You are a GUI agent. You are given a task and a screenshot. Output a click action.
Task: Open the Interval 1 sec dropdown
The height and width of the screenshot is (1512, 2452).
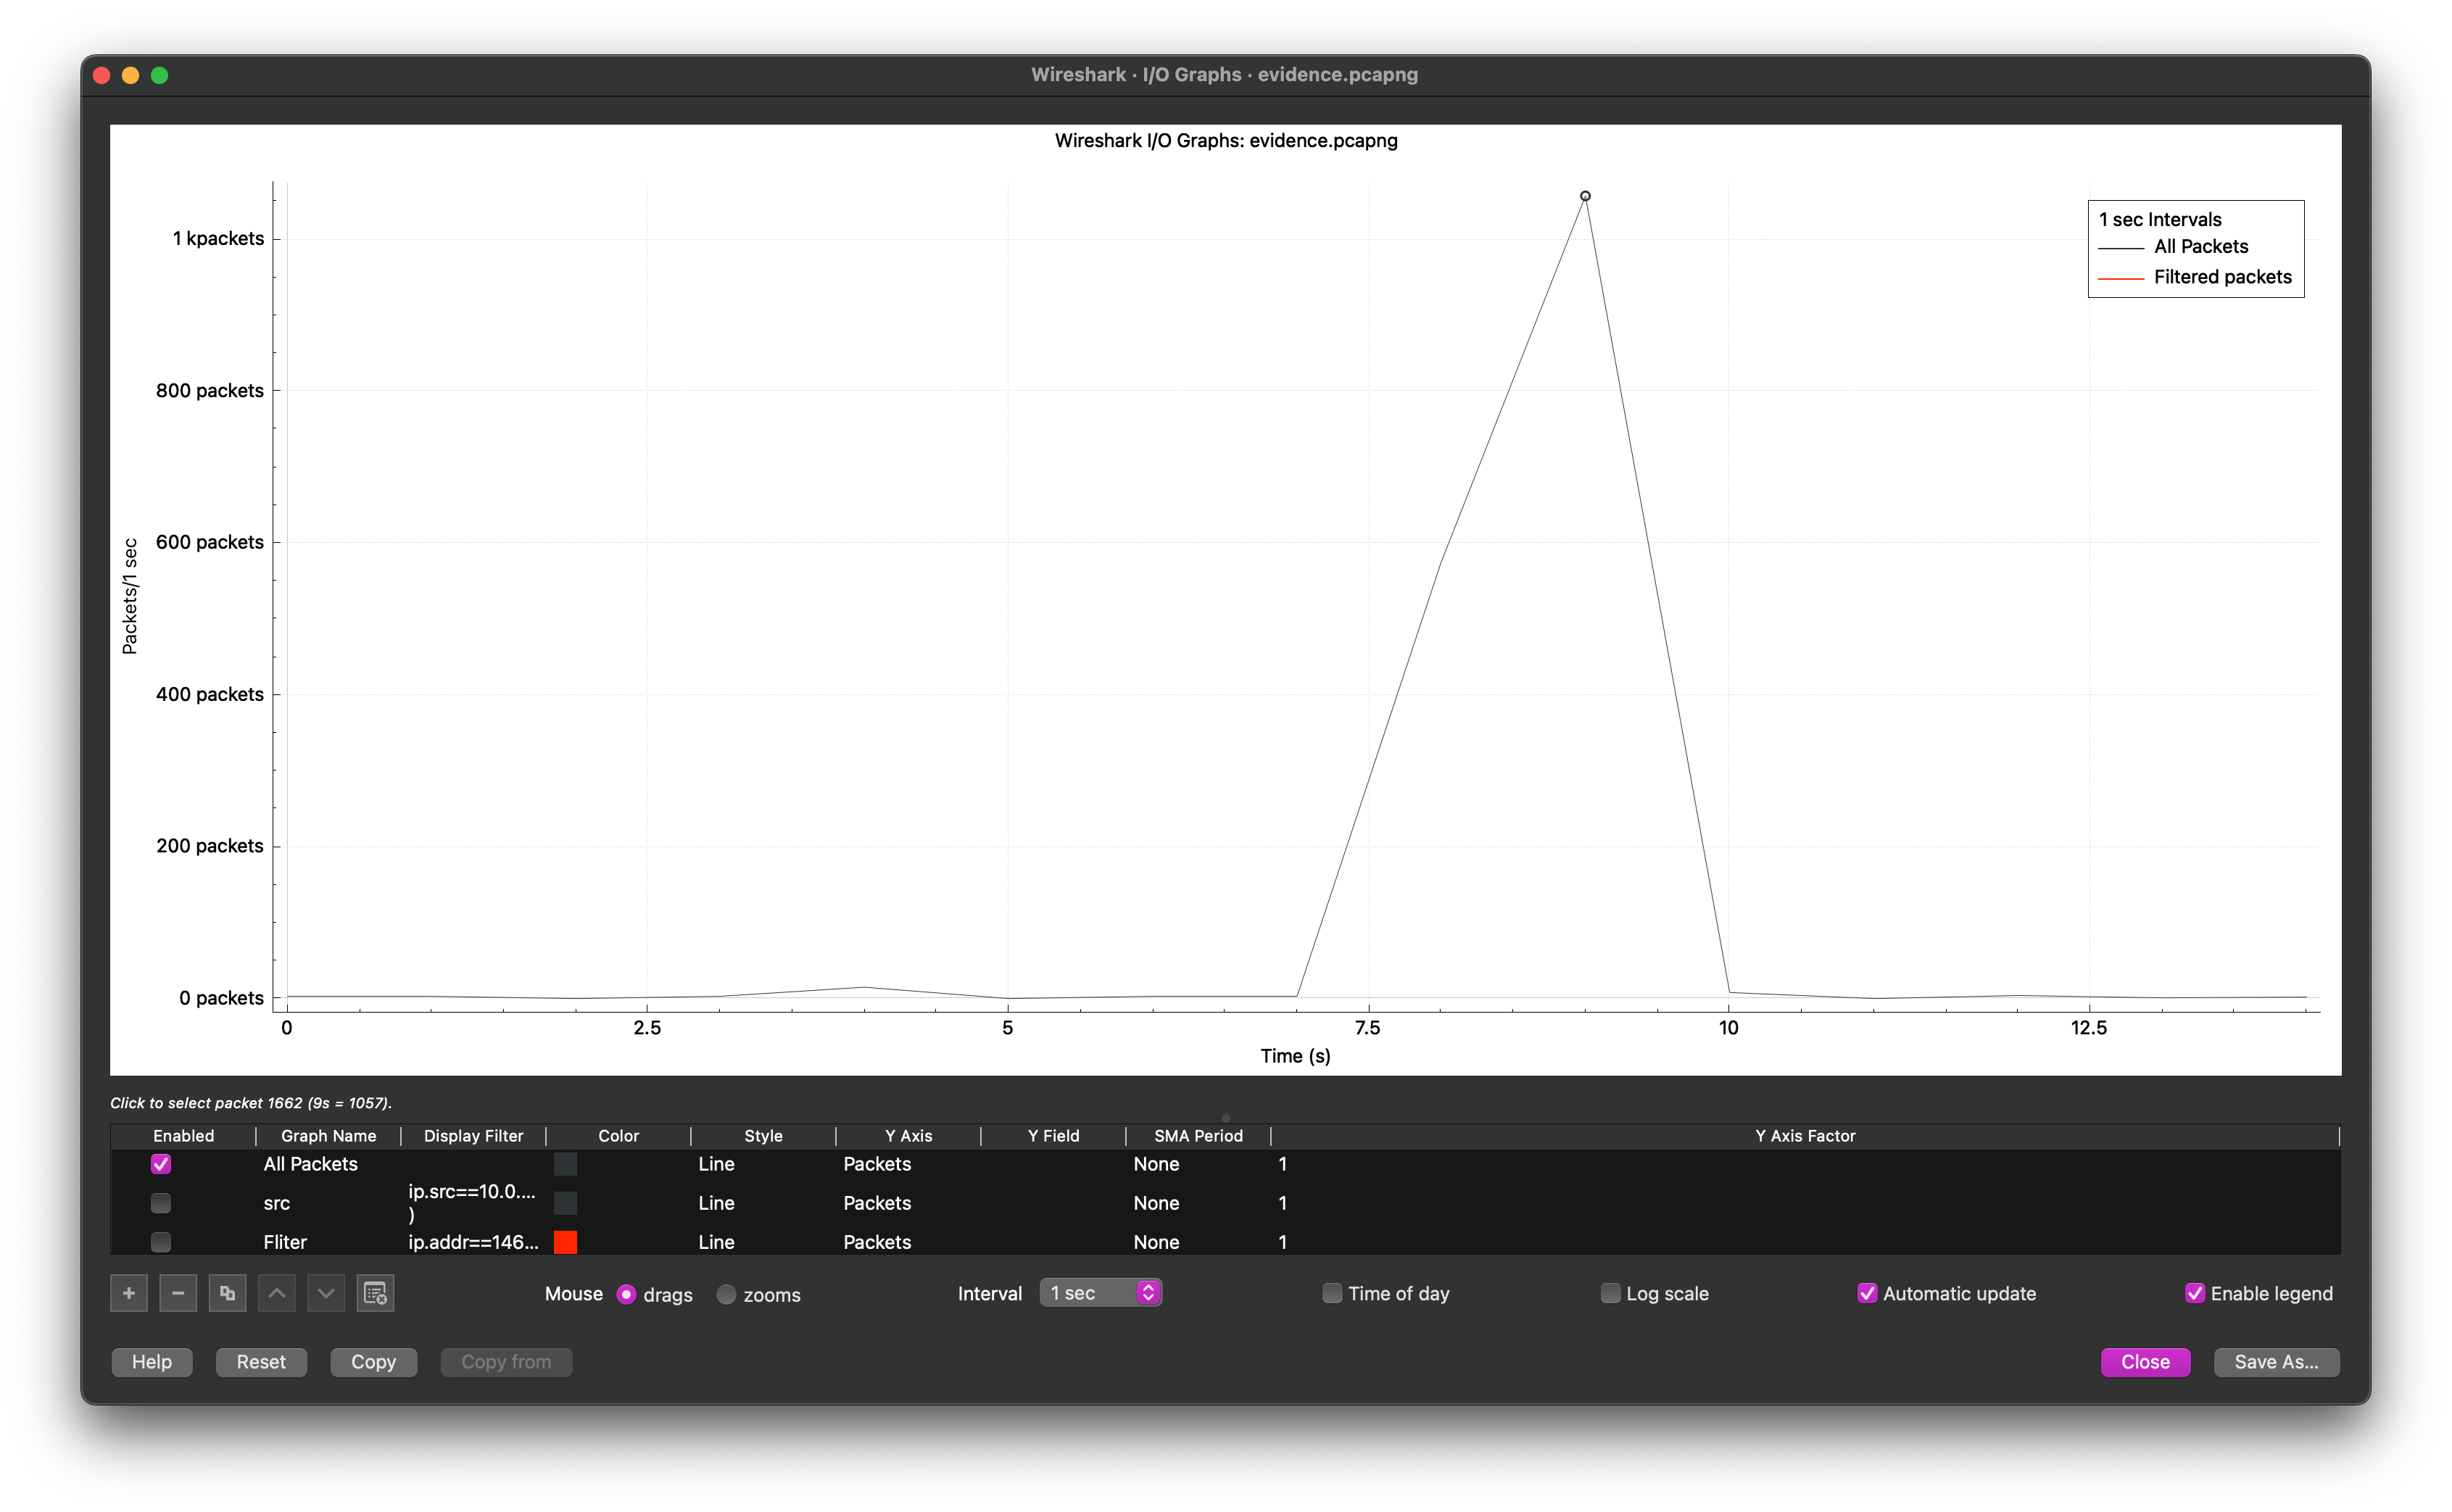pyautogui.click(x=1100, y=1293)
